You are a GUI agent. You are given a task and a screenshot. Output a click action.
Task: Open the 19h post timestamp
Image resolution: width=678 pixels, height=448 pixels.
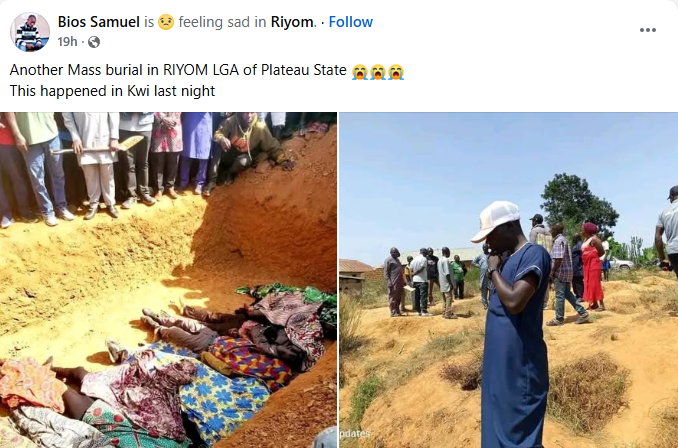(x=67, y=42)
